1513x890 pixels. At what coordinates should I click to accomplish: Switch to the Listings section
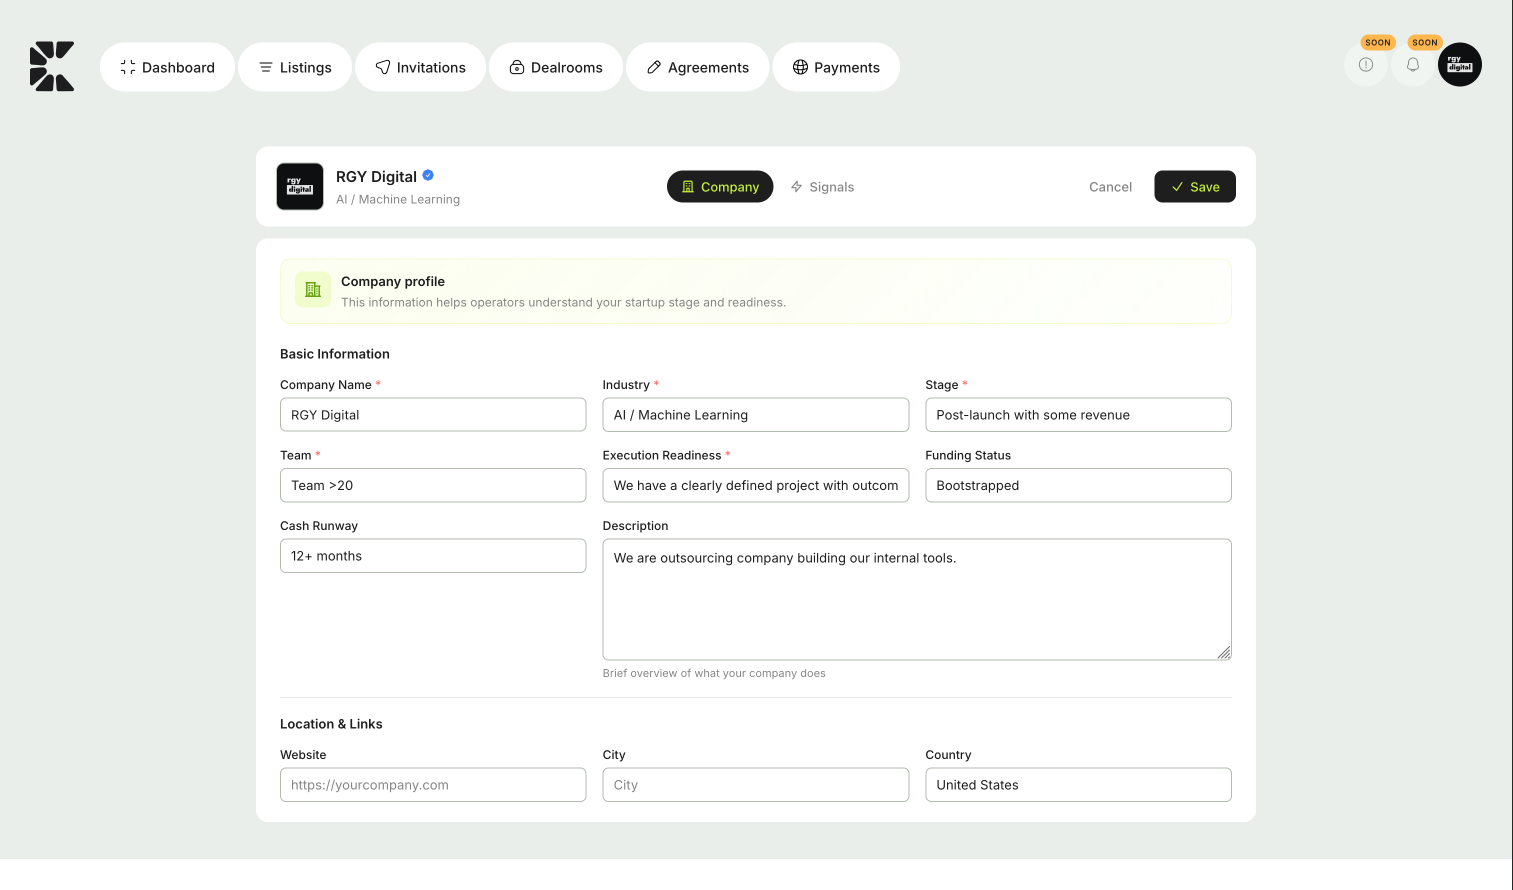(x=295, y=67)
